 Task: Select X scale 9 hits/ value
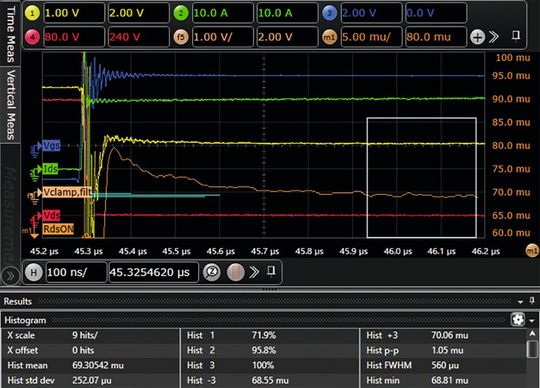tap(85, 335)
